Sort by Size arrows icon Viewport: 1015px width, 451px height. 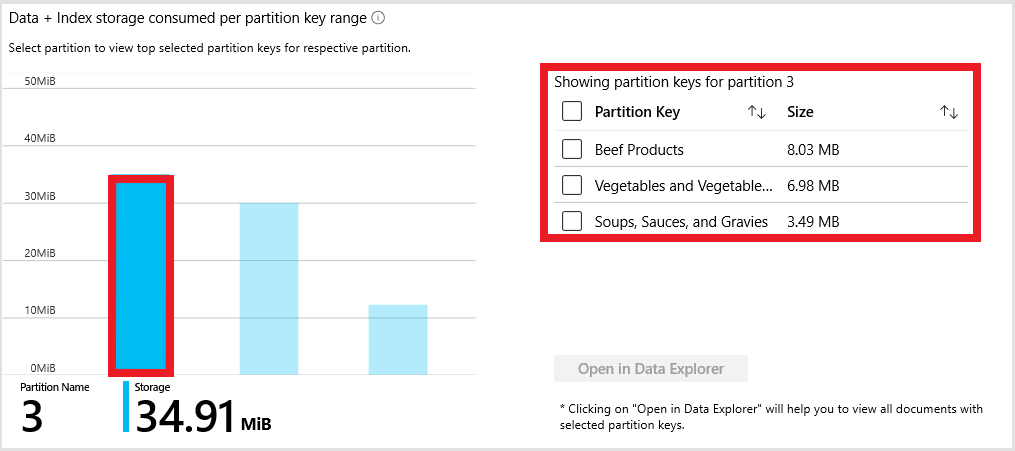[949, 112]
